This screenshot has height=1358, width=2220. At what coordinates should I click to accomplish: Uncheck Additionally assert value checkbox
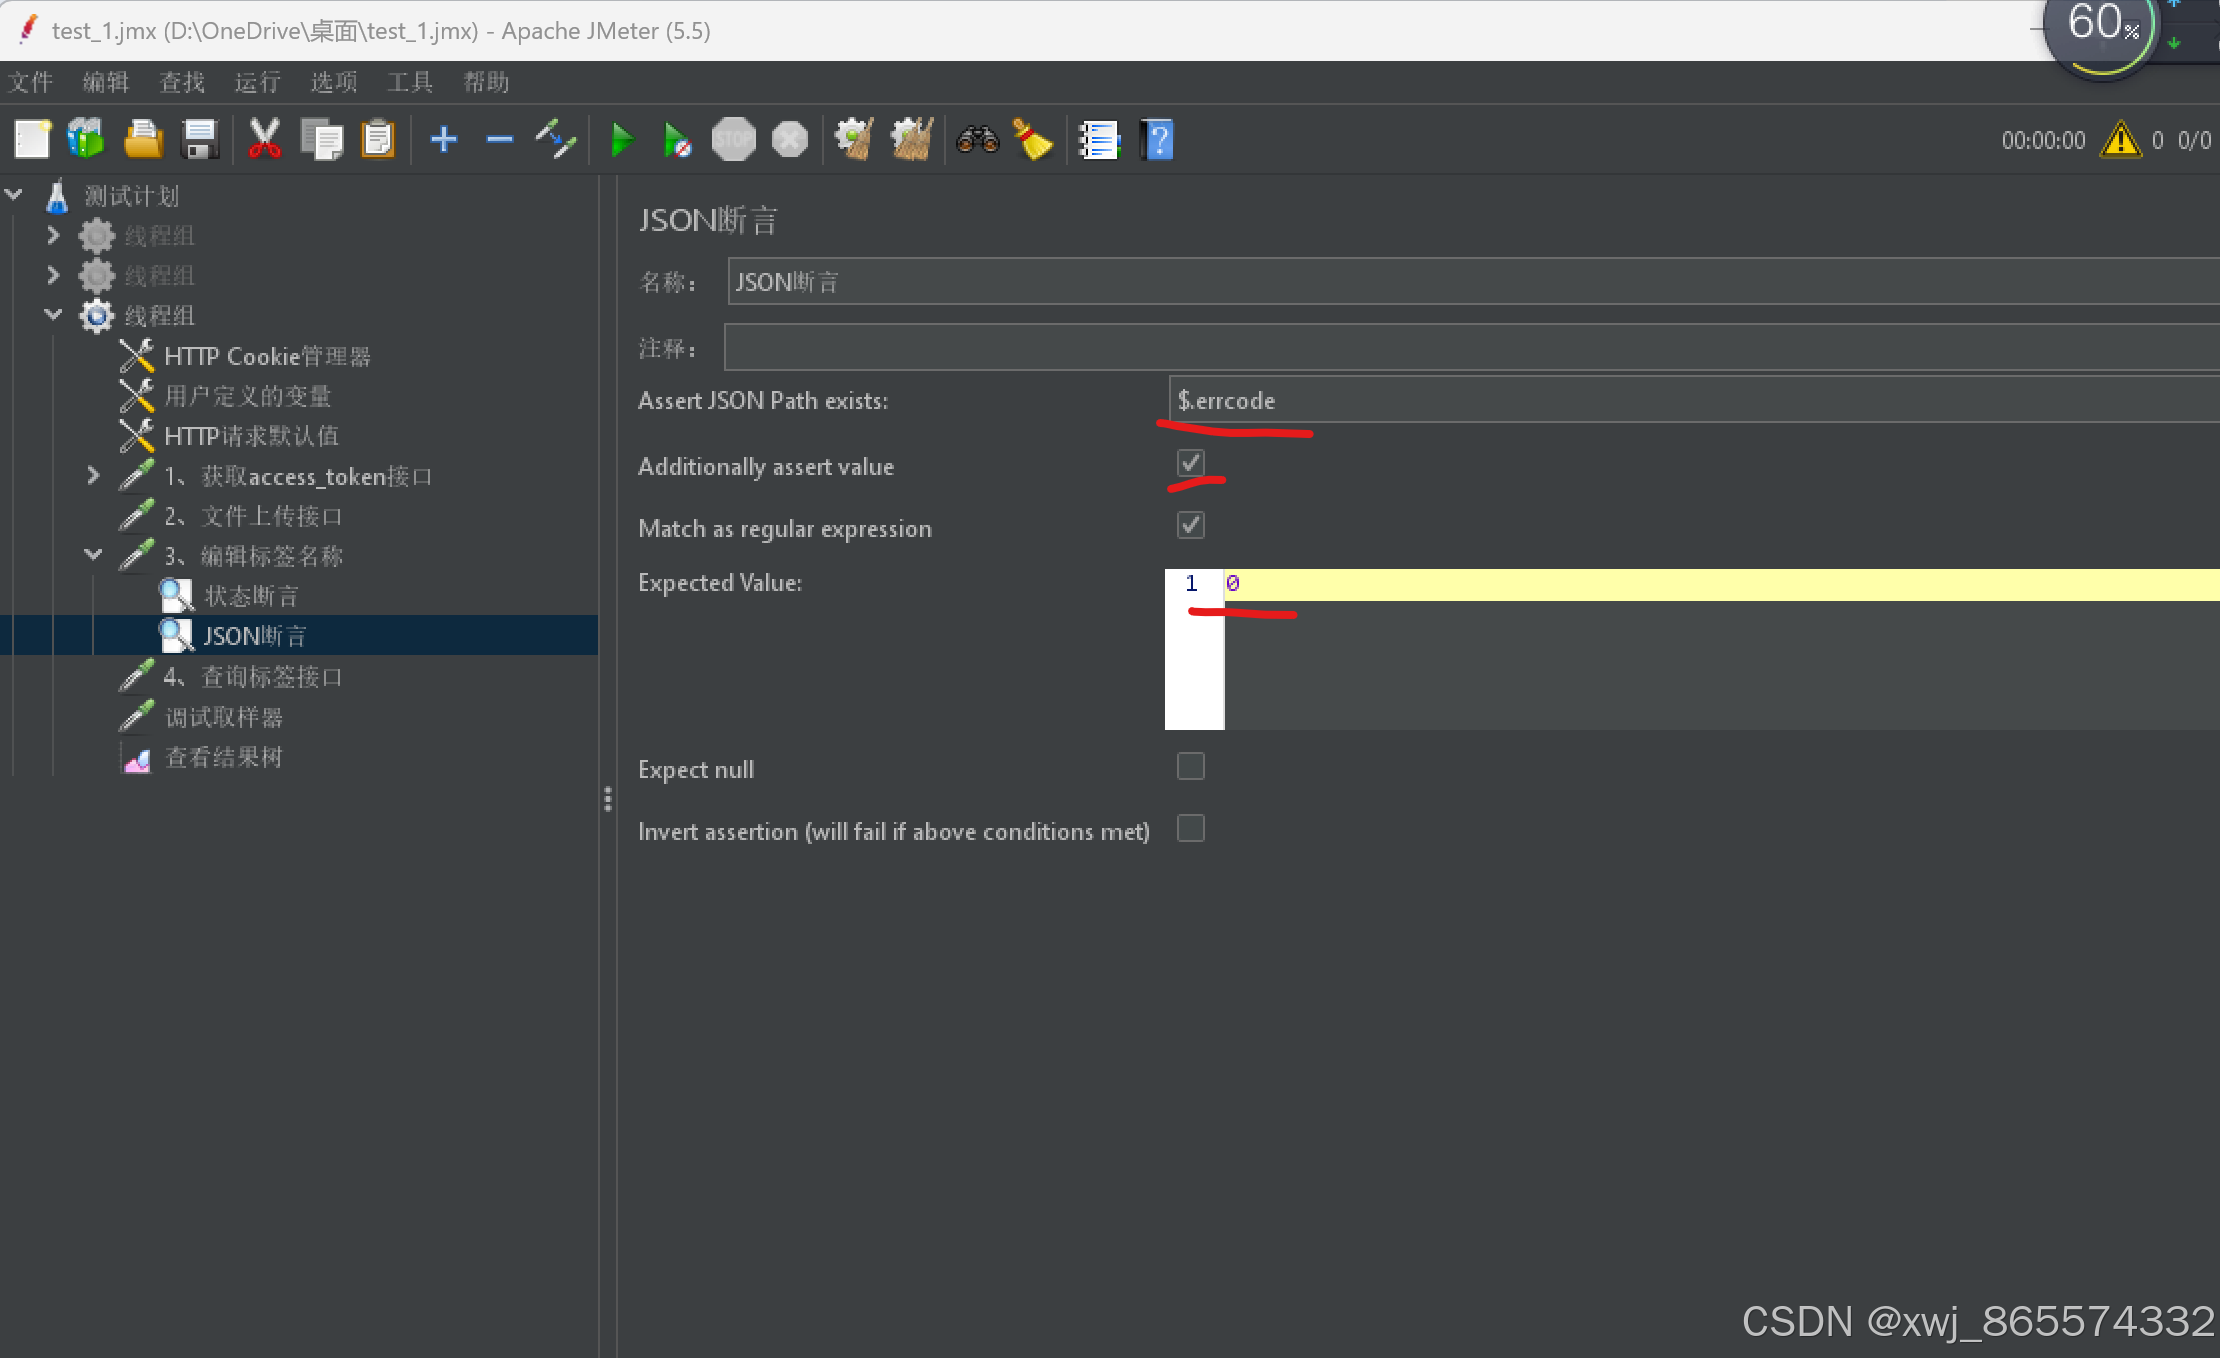pyautogui.click(x=1190, y=463)
